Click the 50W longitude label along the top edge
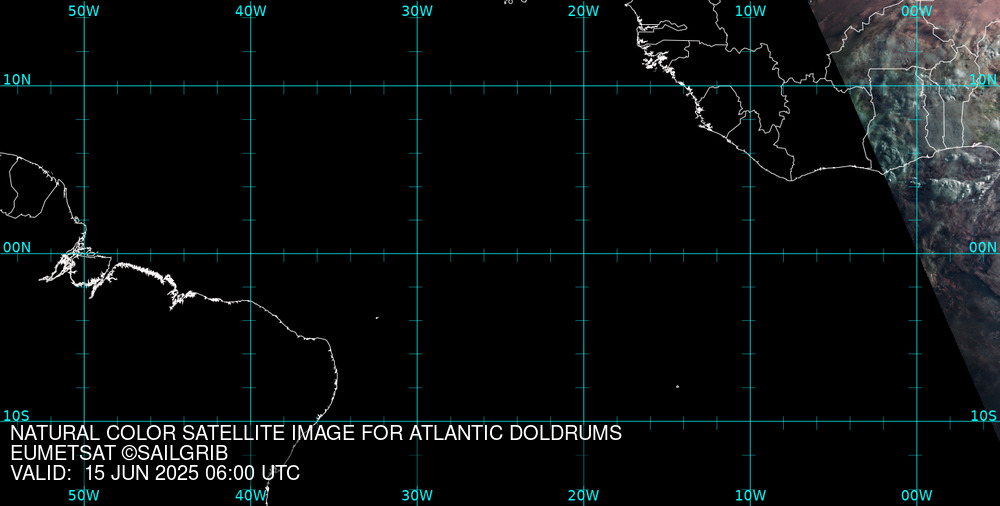The width and height of the screenshot is (1000, 506). 84,11
